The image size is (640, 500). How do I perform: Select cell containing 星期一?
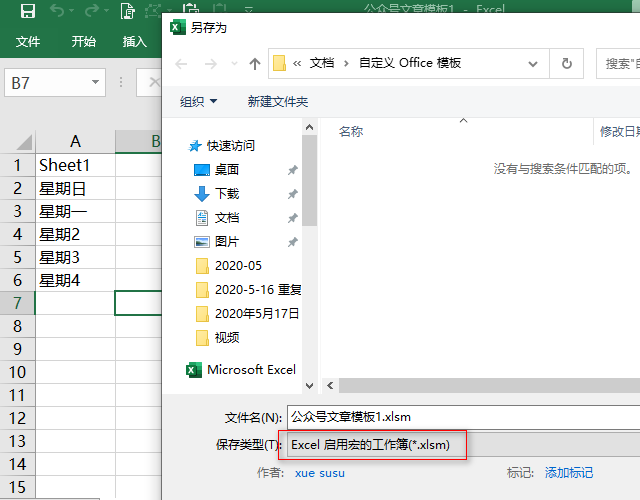[x=75, y=211]
